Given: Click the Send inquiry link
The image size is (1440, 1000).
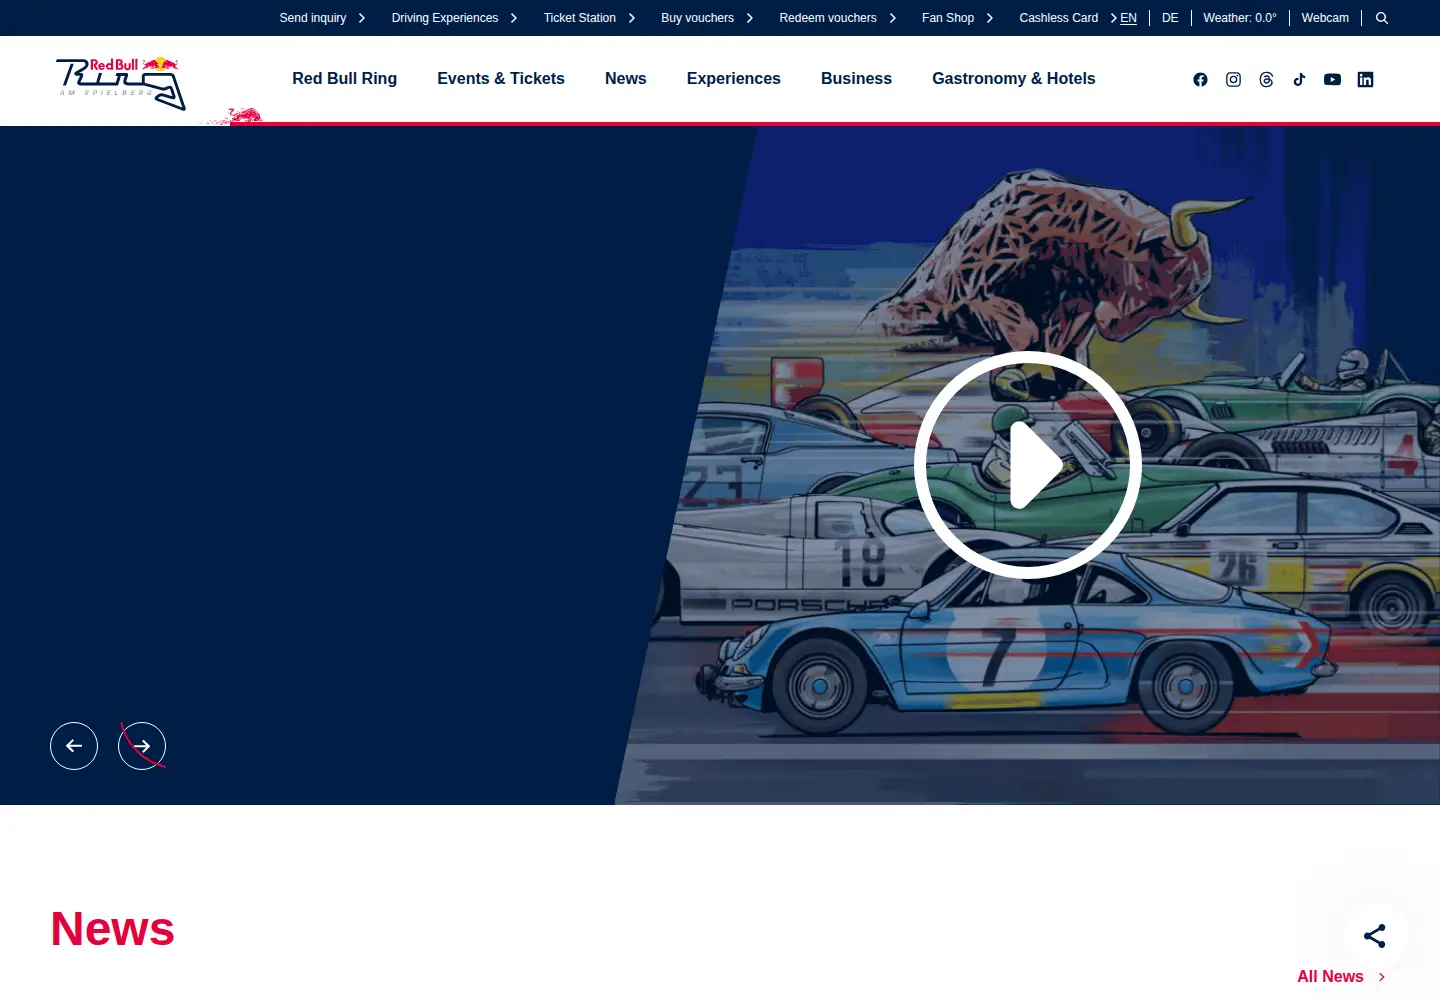Looking at the screenshot, I should pyautogui.click(x=323, y=18).
